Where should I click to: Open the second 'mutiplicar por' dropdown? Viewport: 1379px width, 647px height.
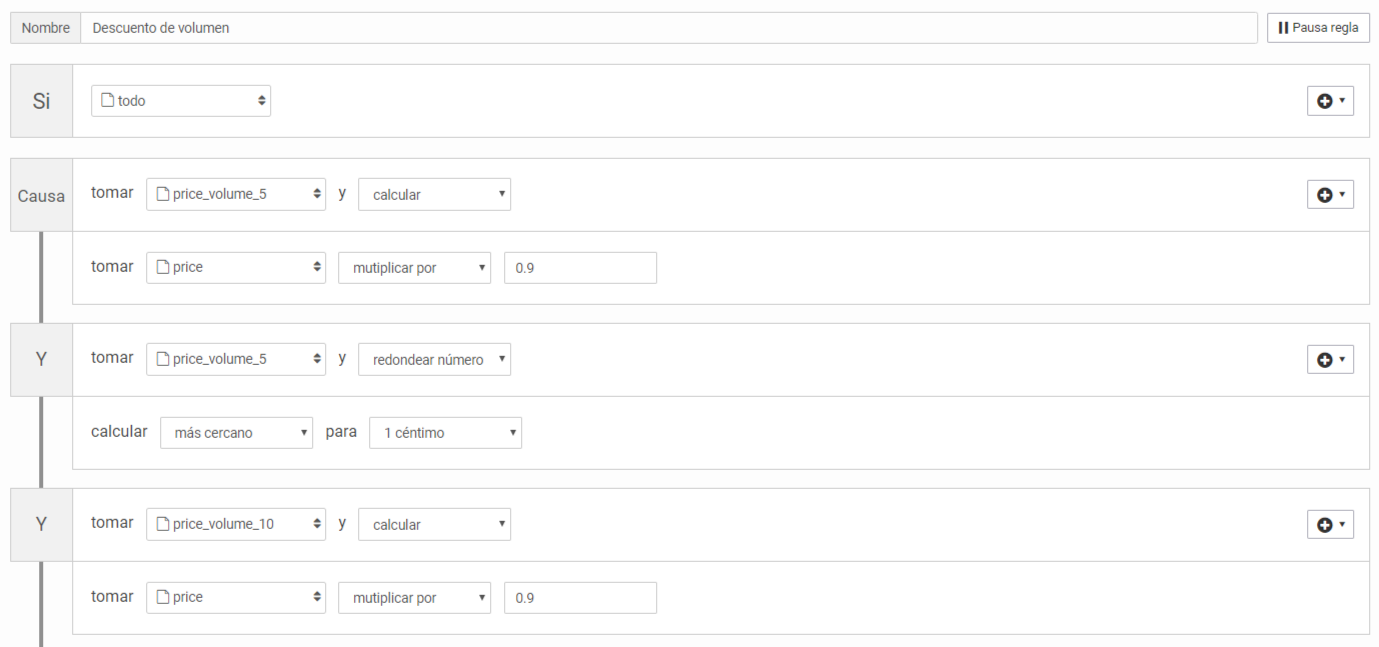pyautogui.click(x=414, y=598)
